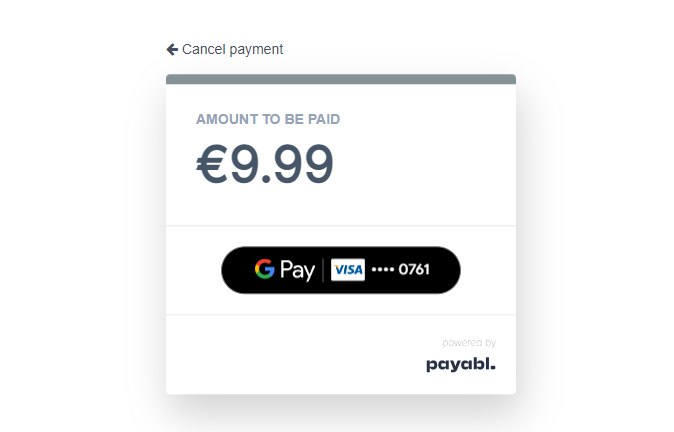Click the vertical divider inside the Pay button
The height and width of the screenshot is (432, 674).
click(323, 270)
